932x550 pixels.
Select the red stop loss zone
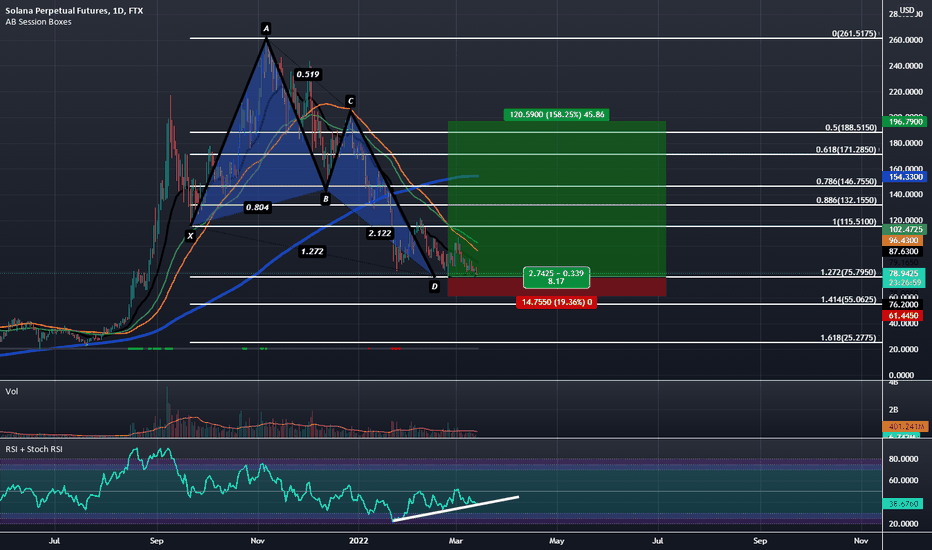(556, 287)
